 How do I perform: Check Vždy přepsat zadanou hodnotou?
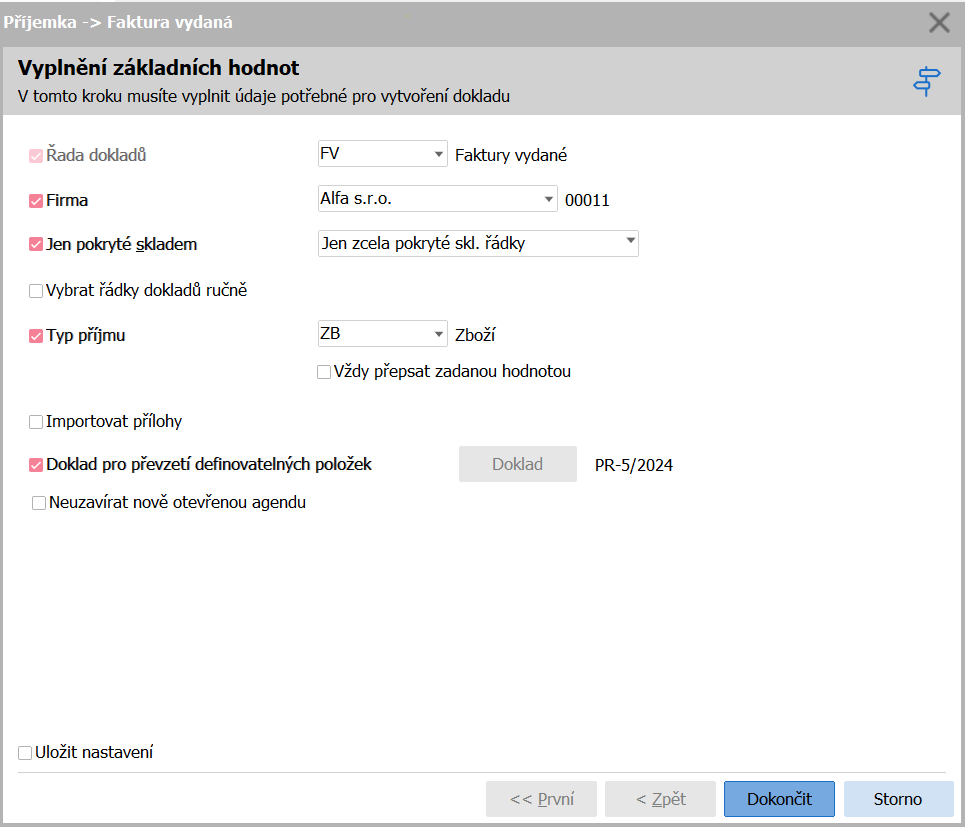(x=324, y=372)
